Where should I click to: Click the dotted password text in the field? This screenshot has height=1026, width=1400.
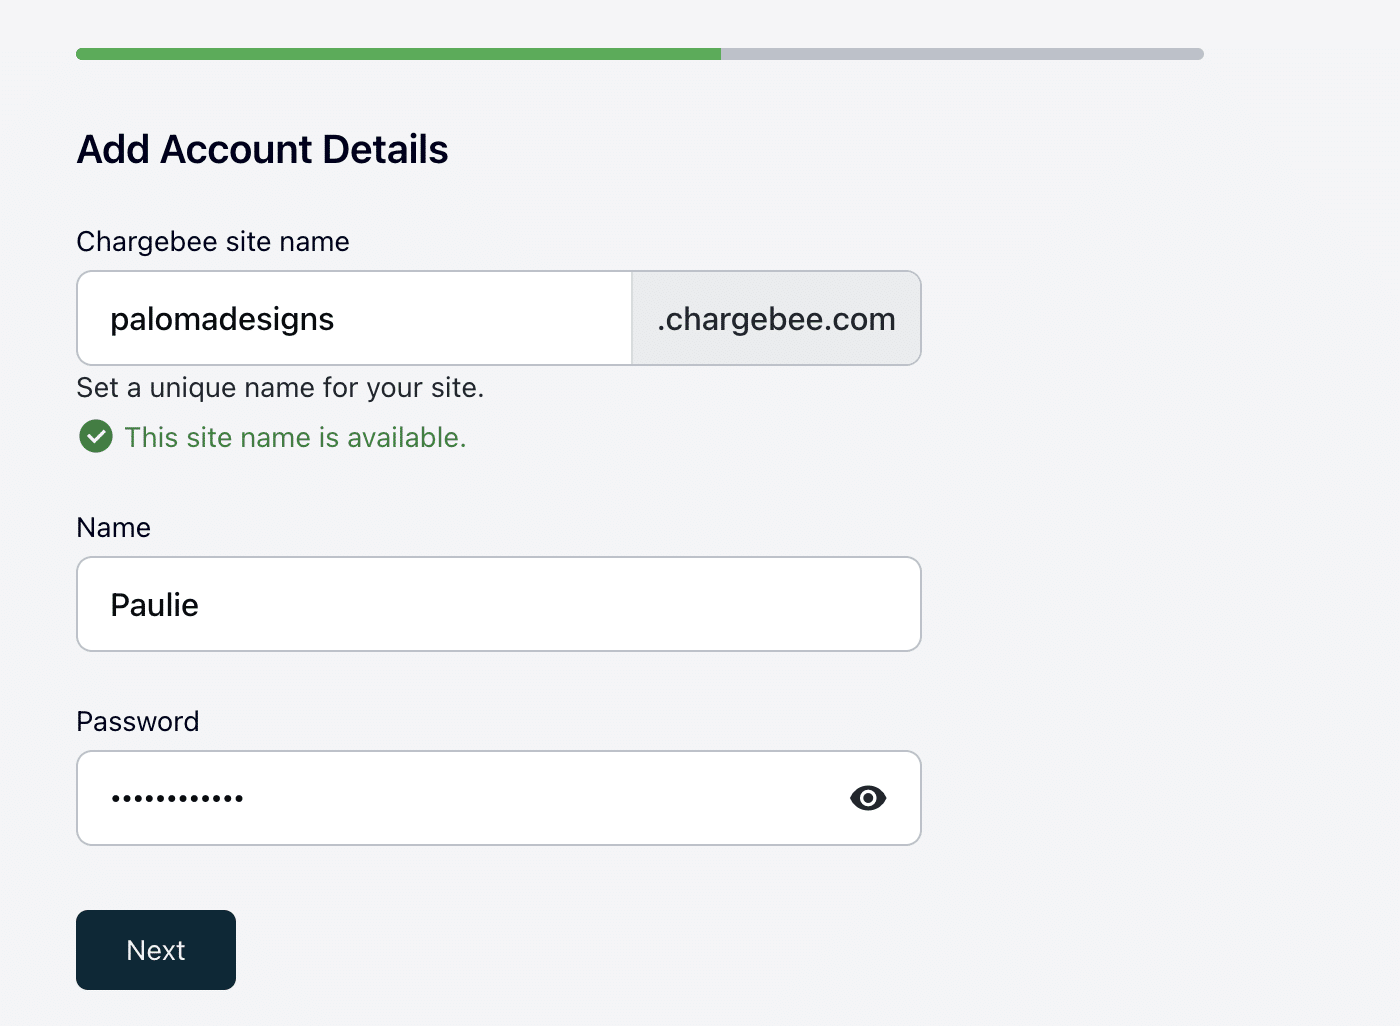click(x=178, y=798)
